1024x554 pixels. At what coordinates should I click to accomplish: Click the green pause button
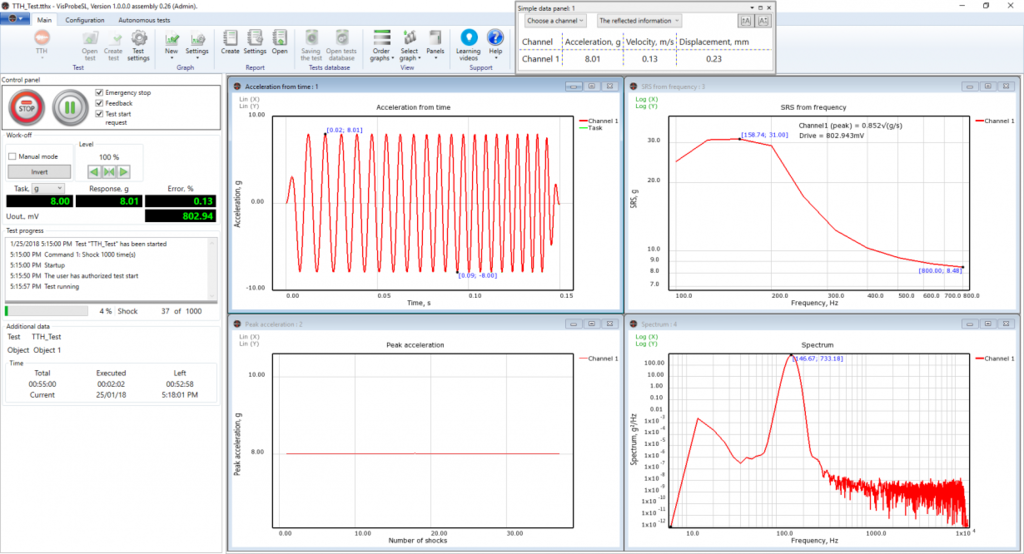click(x=71, y=106)
